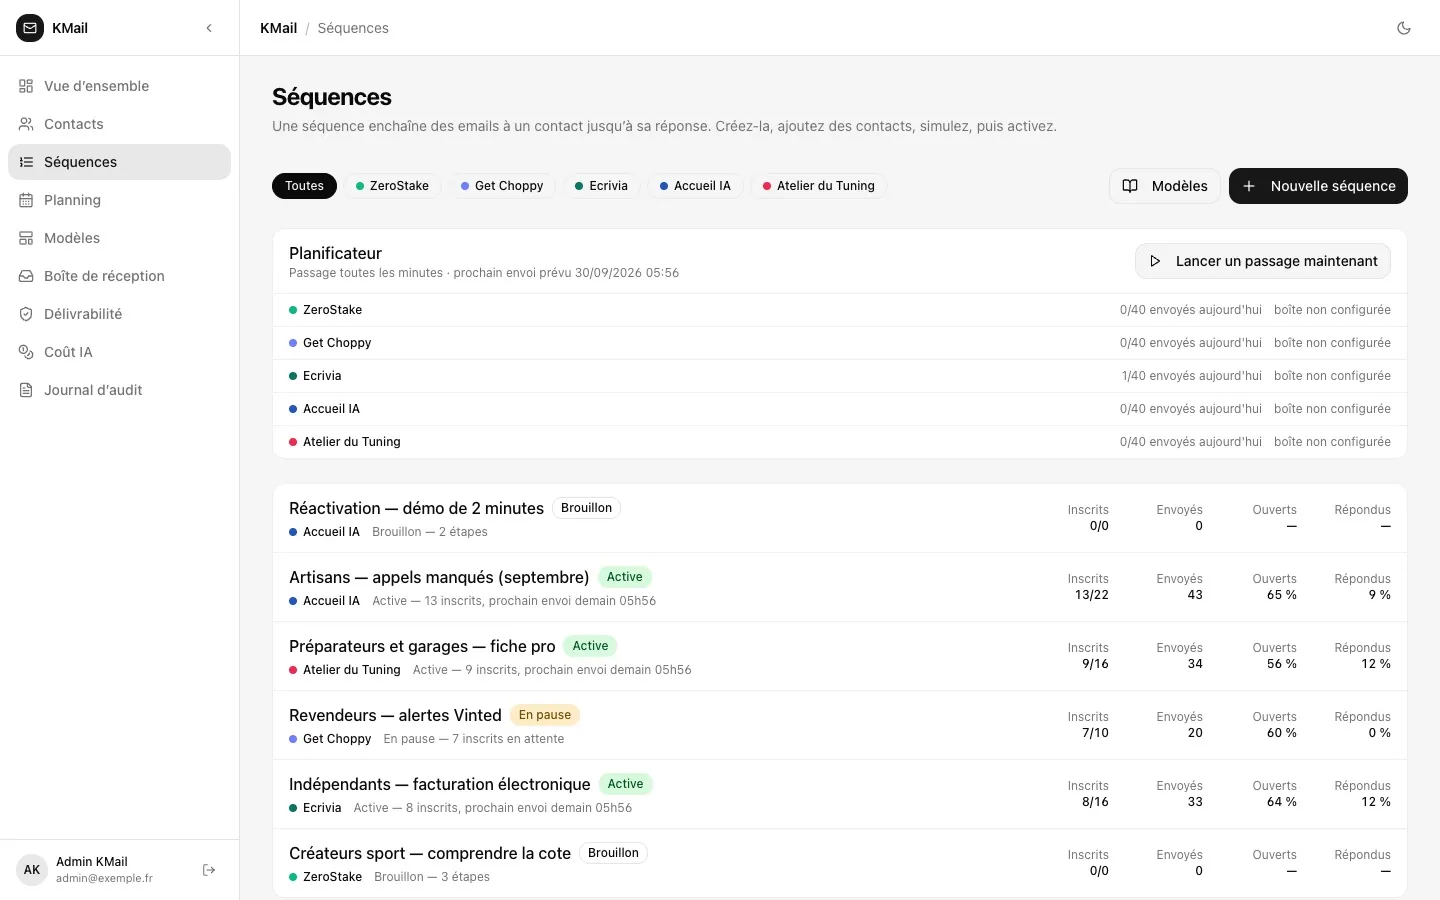The image size is (1440, 900).
Task: Click Ouverts 56 % value for Préparateurs
Action: tap(1281, 664)
